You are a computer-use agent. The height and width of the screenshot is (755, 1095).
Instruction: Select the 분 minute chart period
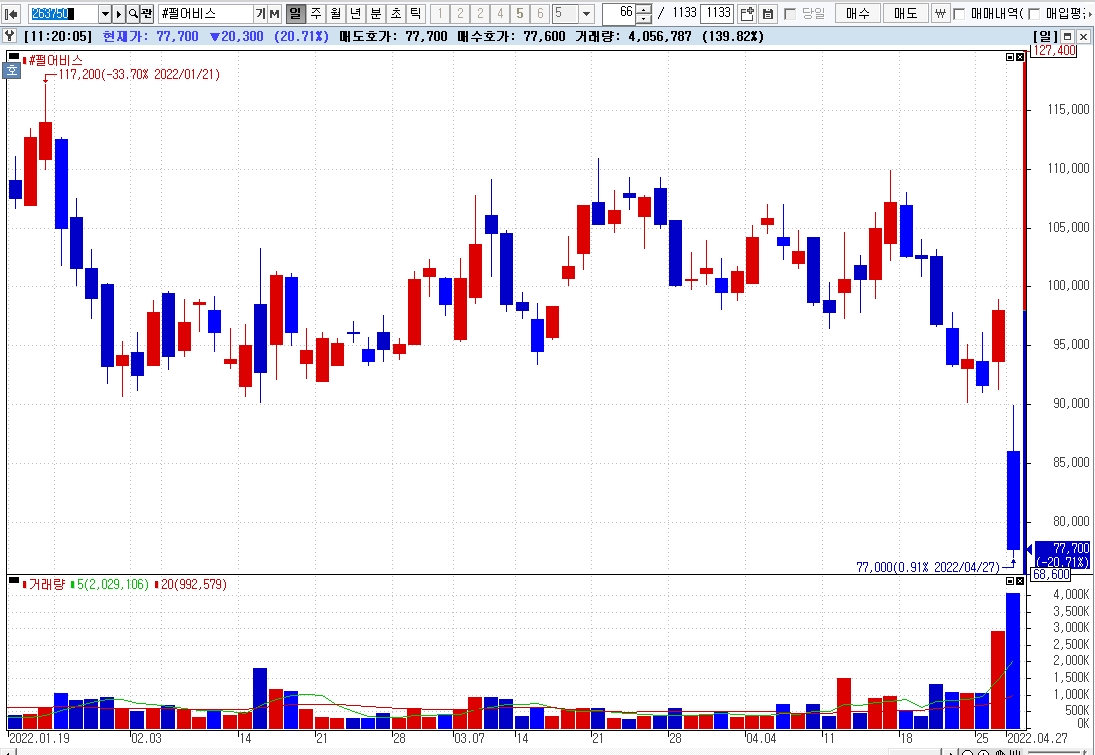click(376, 13)
